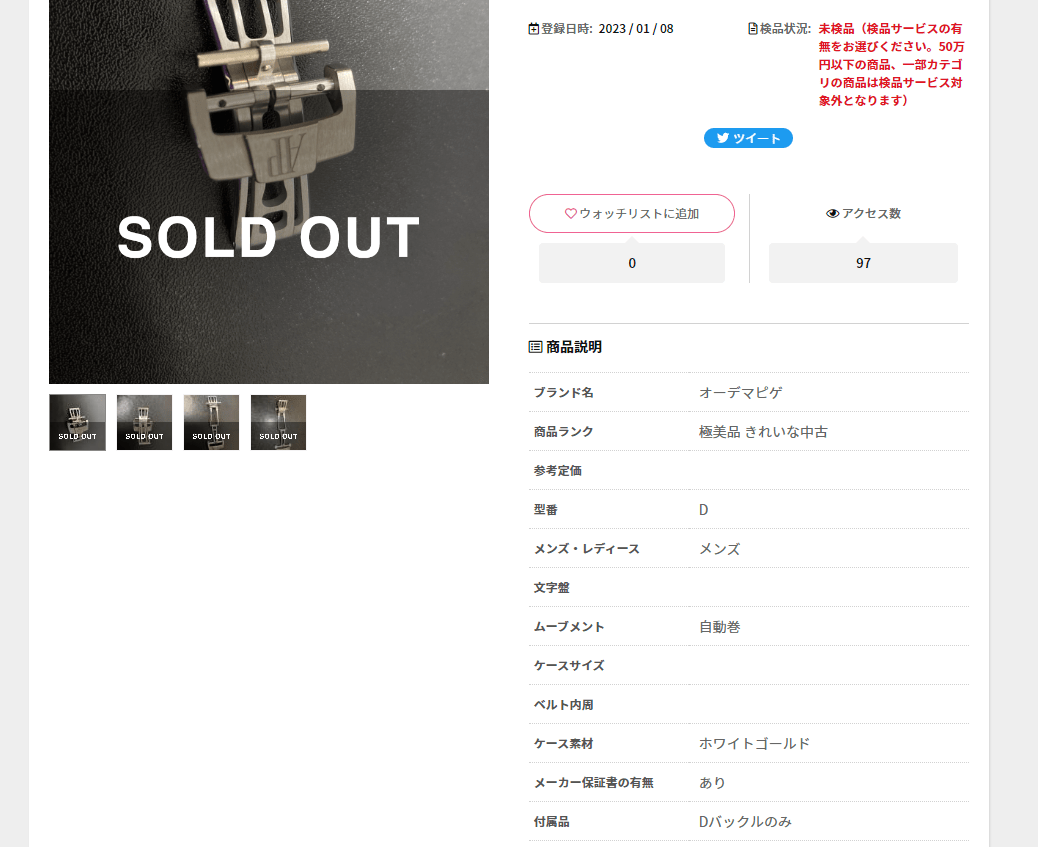Click the Twitter bird icon on tweet button

723,138
